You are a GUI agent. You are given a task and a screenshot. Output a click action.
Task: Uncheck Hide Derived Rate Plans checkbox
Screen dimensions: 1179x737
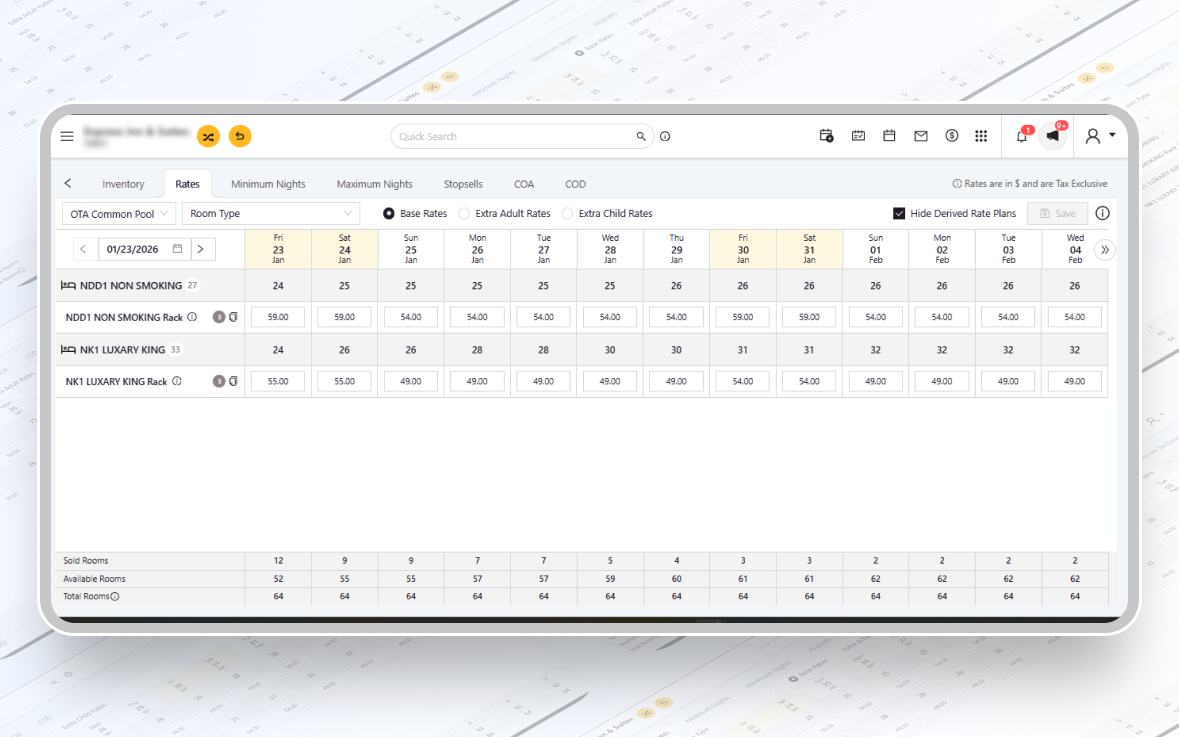(899, 213)
